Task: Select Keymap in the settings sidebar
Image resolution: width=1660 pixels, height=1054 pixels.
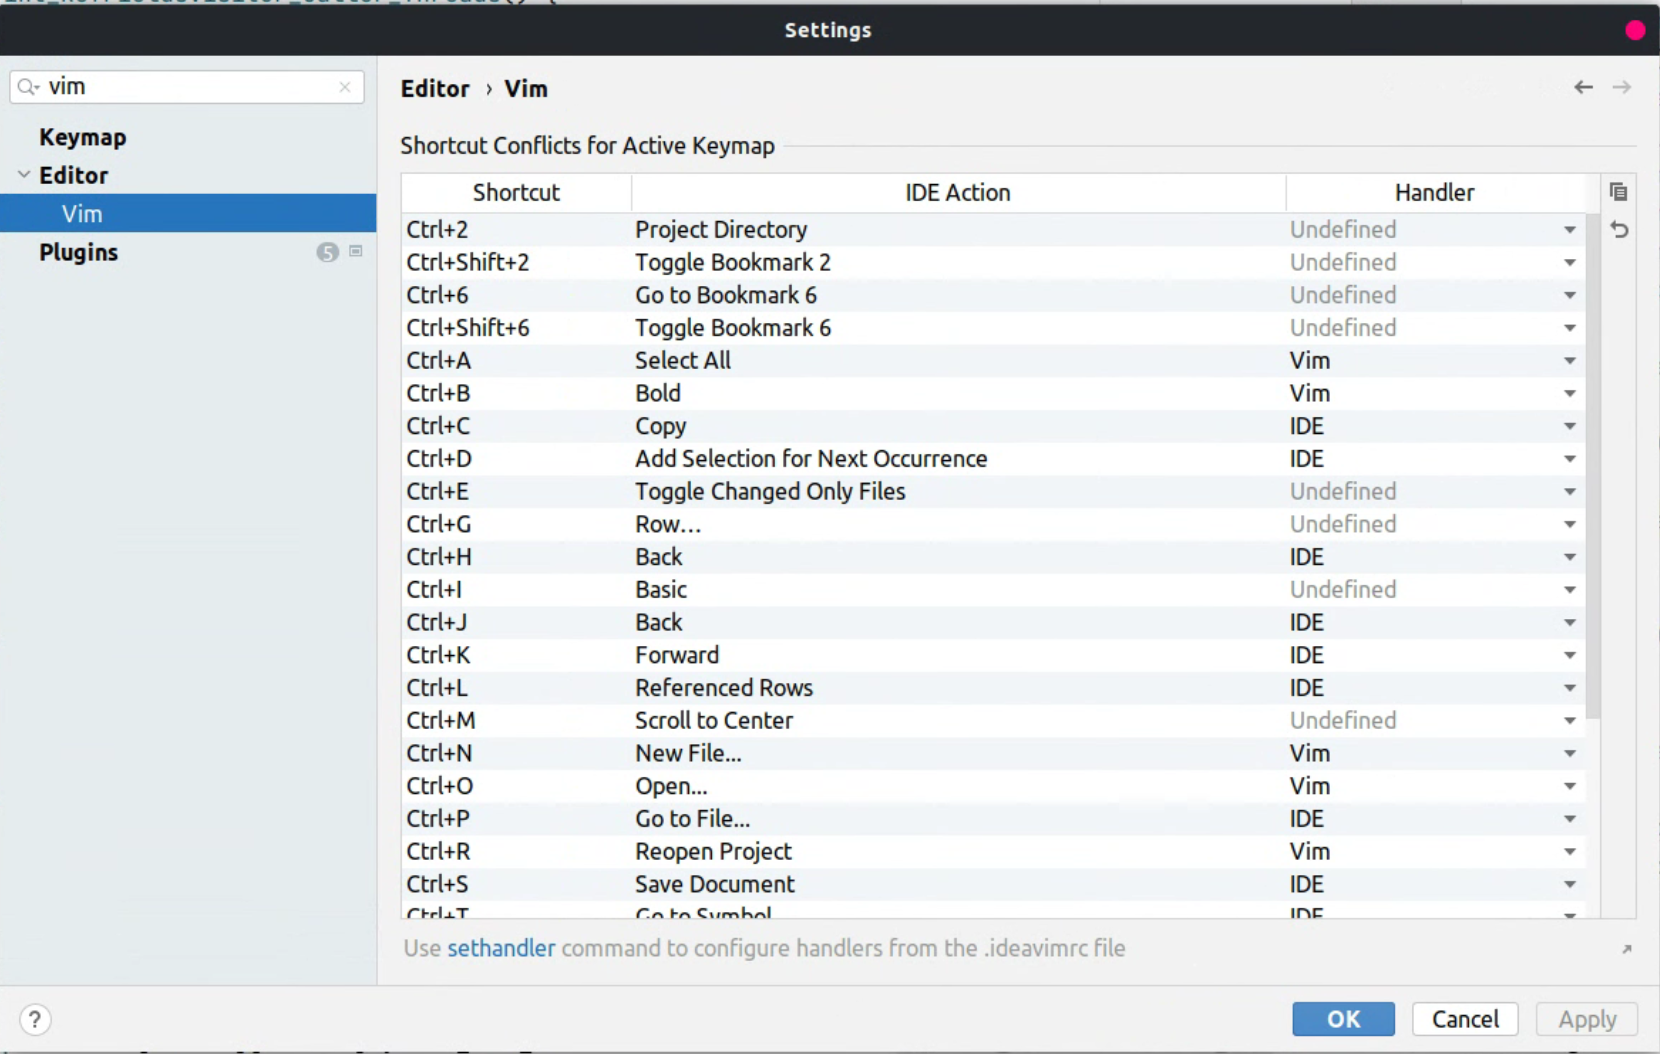Action: pos(82,137)
